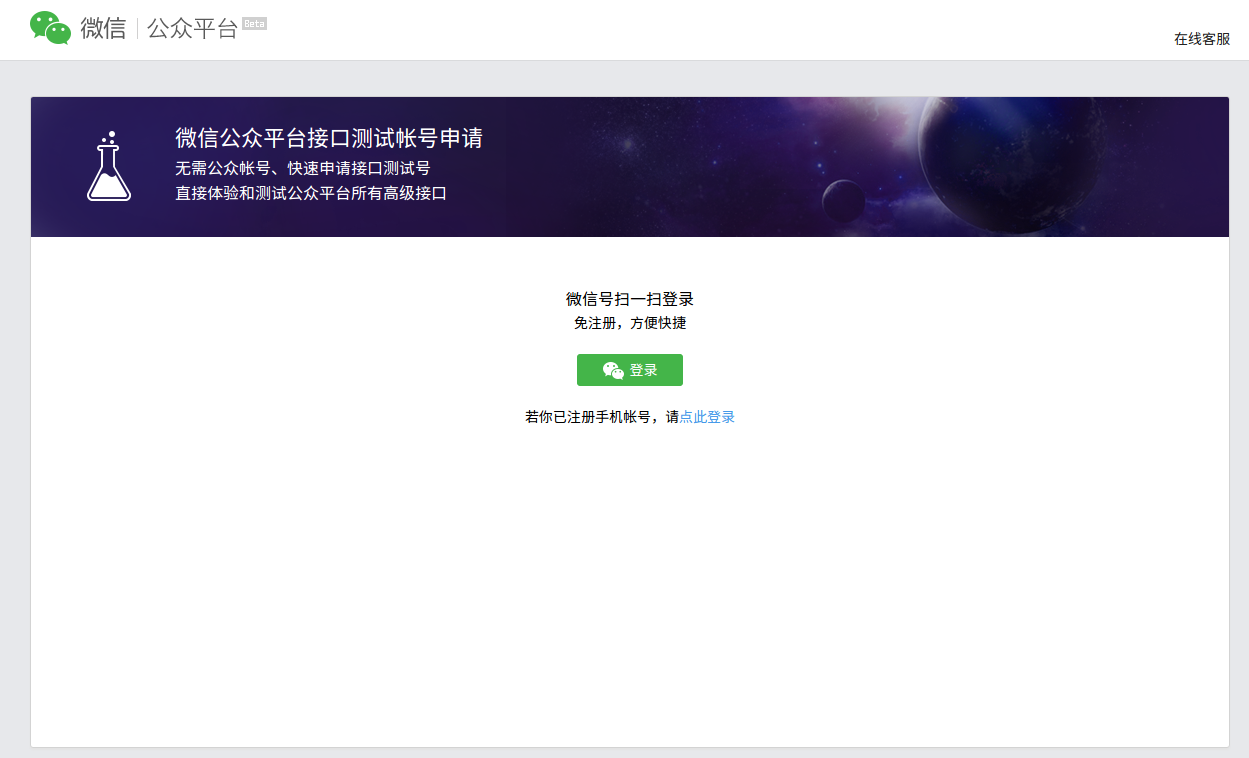
Task: Open the 在线客服 online support link
Action: pos(1201,39)
